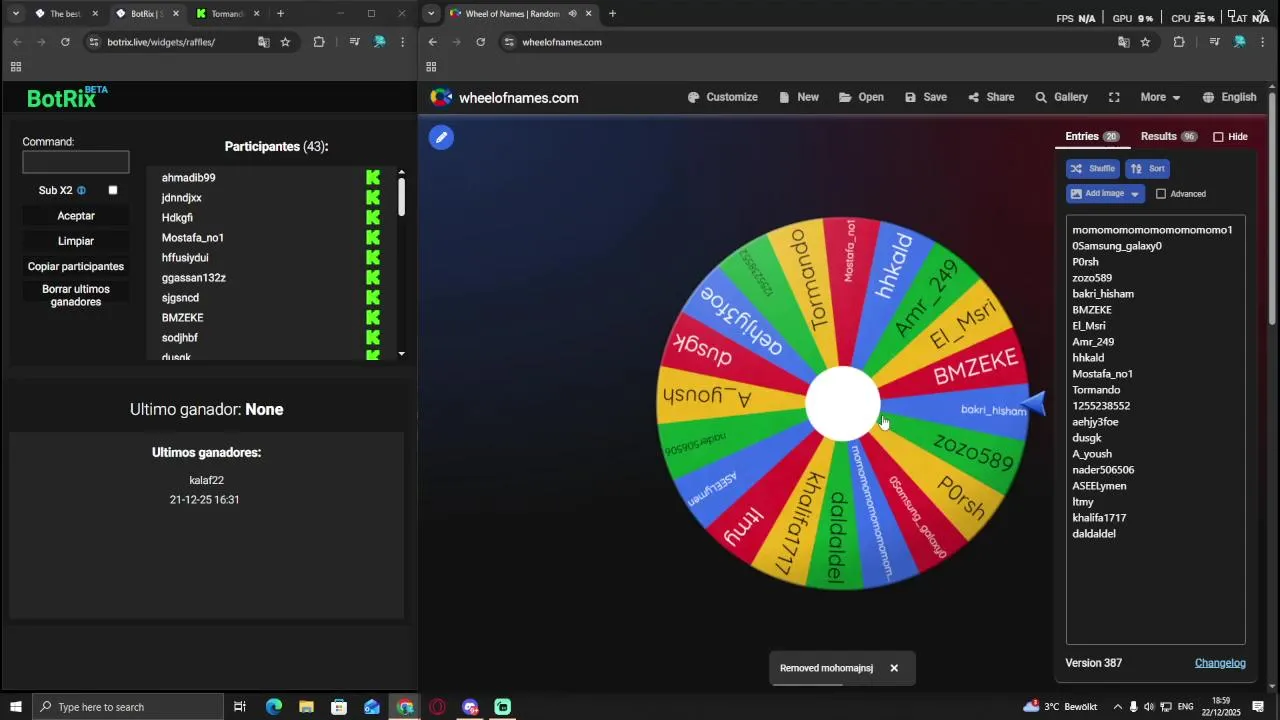Toggle the Sub X2 checkbox
The image size is (1280, 720).
113,190
